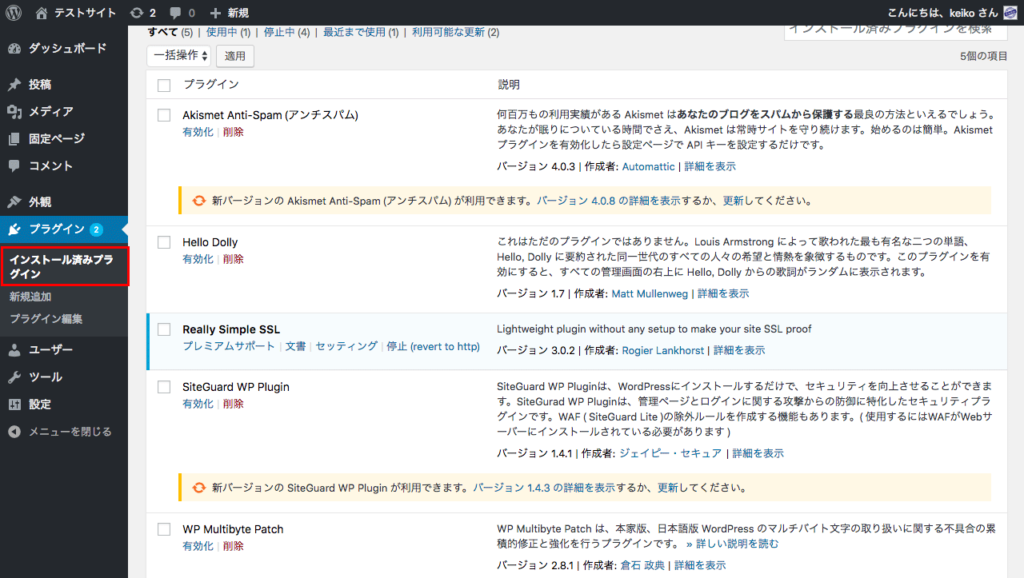Open the 投稿 menu item
The width and height of the screenshot is (1024, 578).
click(64, 84)
